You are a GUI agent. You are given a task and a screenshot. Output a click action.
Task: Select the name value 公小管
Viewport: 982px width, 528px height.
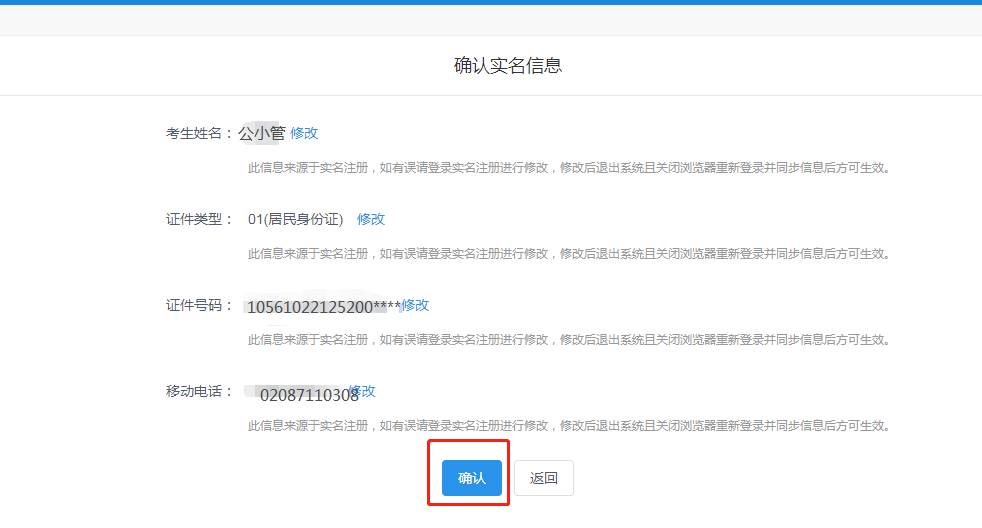point(262,133)
